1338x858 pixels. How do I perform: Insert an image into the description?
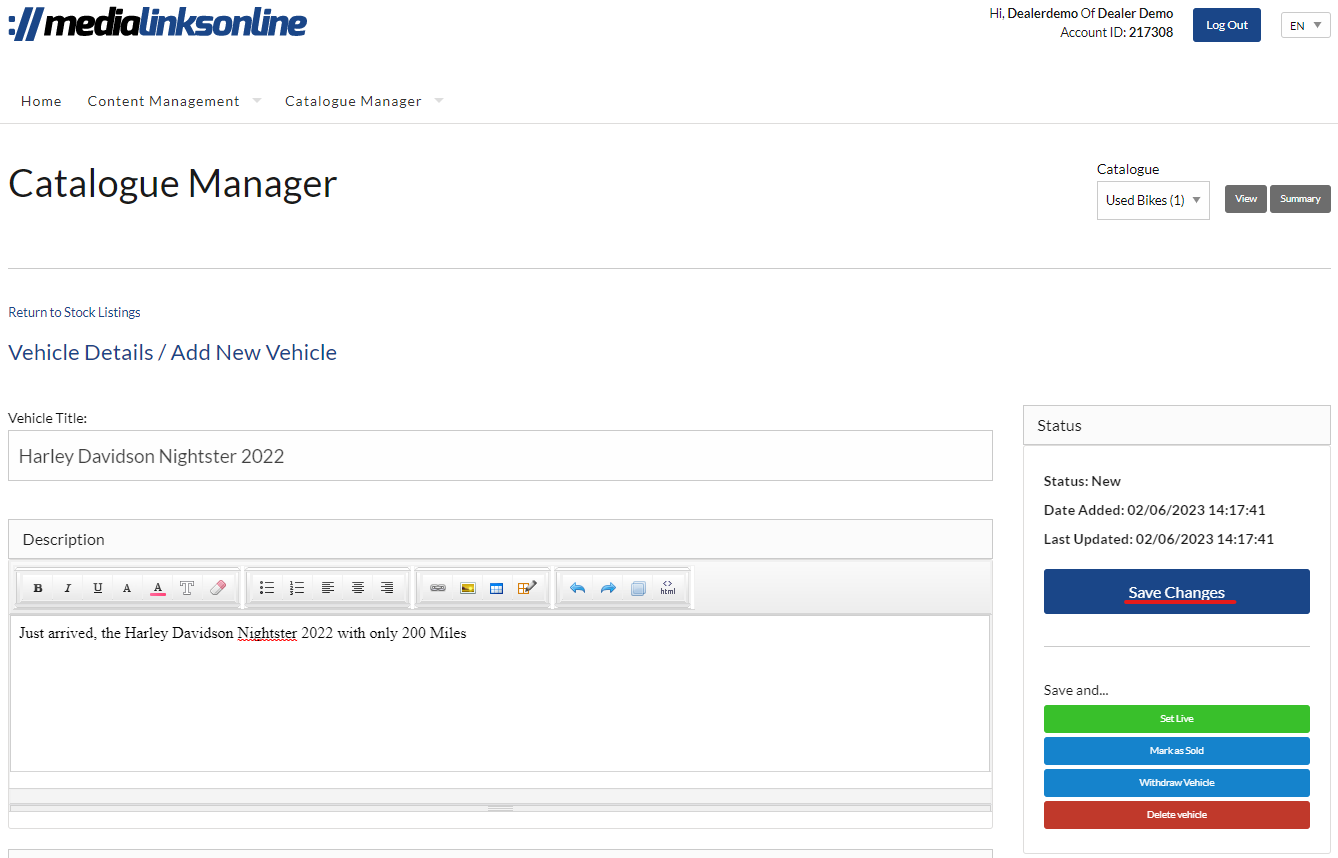467,588
